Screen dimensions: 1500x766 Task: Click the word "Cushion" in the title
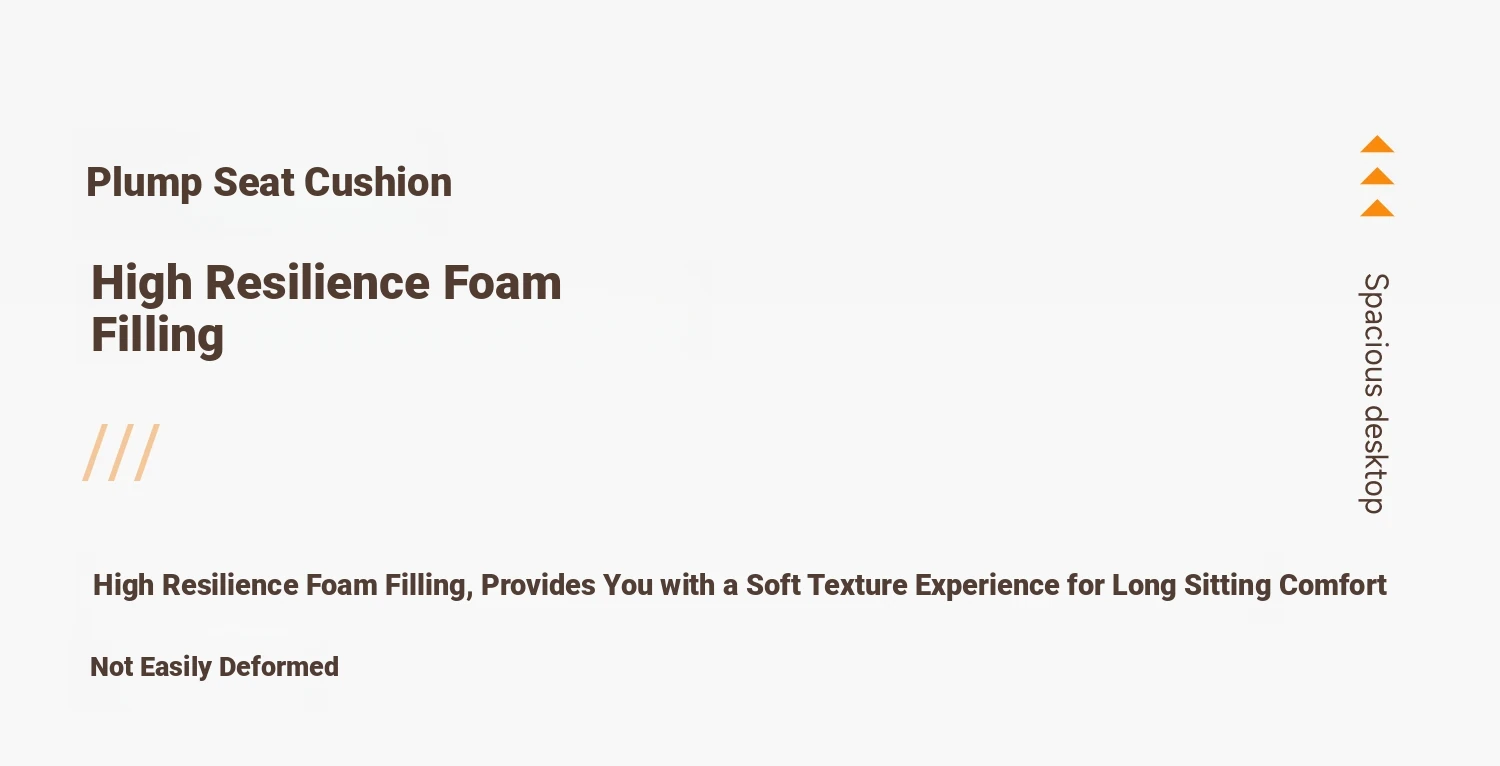(378, 183)
